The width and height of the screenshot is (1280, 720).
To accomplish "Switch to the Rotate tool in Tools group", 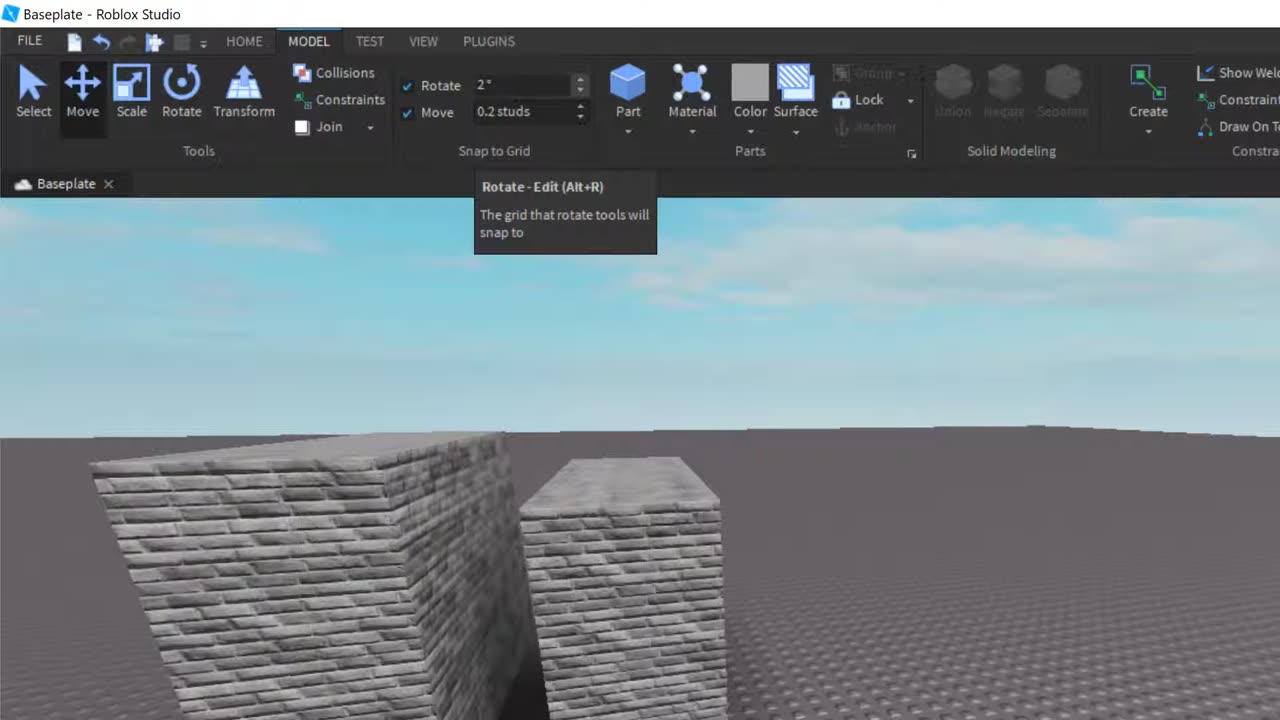I will pos(182,92).
